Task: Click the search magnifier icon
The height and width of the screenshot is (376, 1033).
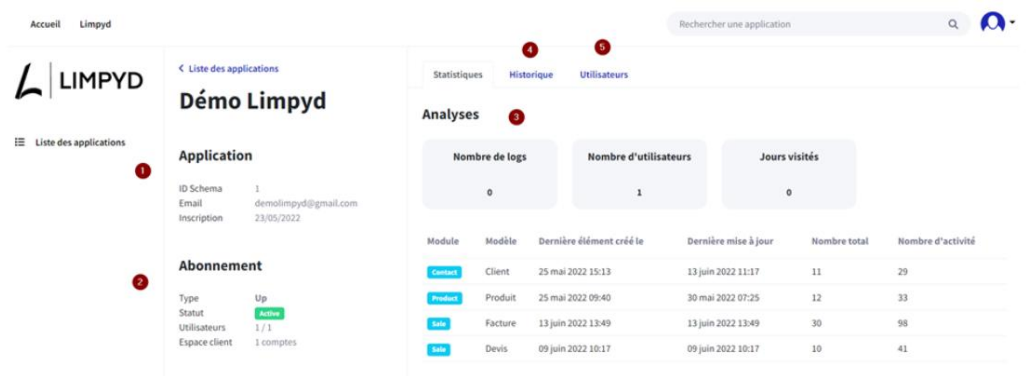Action: pos(953,24)
